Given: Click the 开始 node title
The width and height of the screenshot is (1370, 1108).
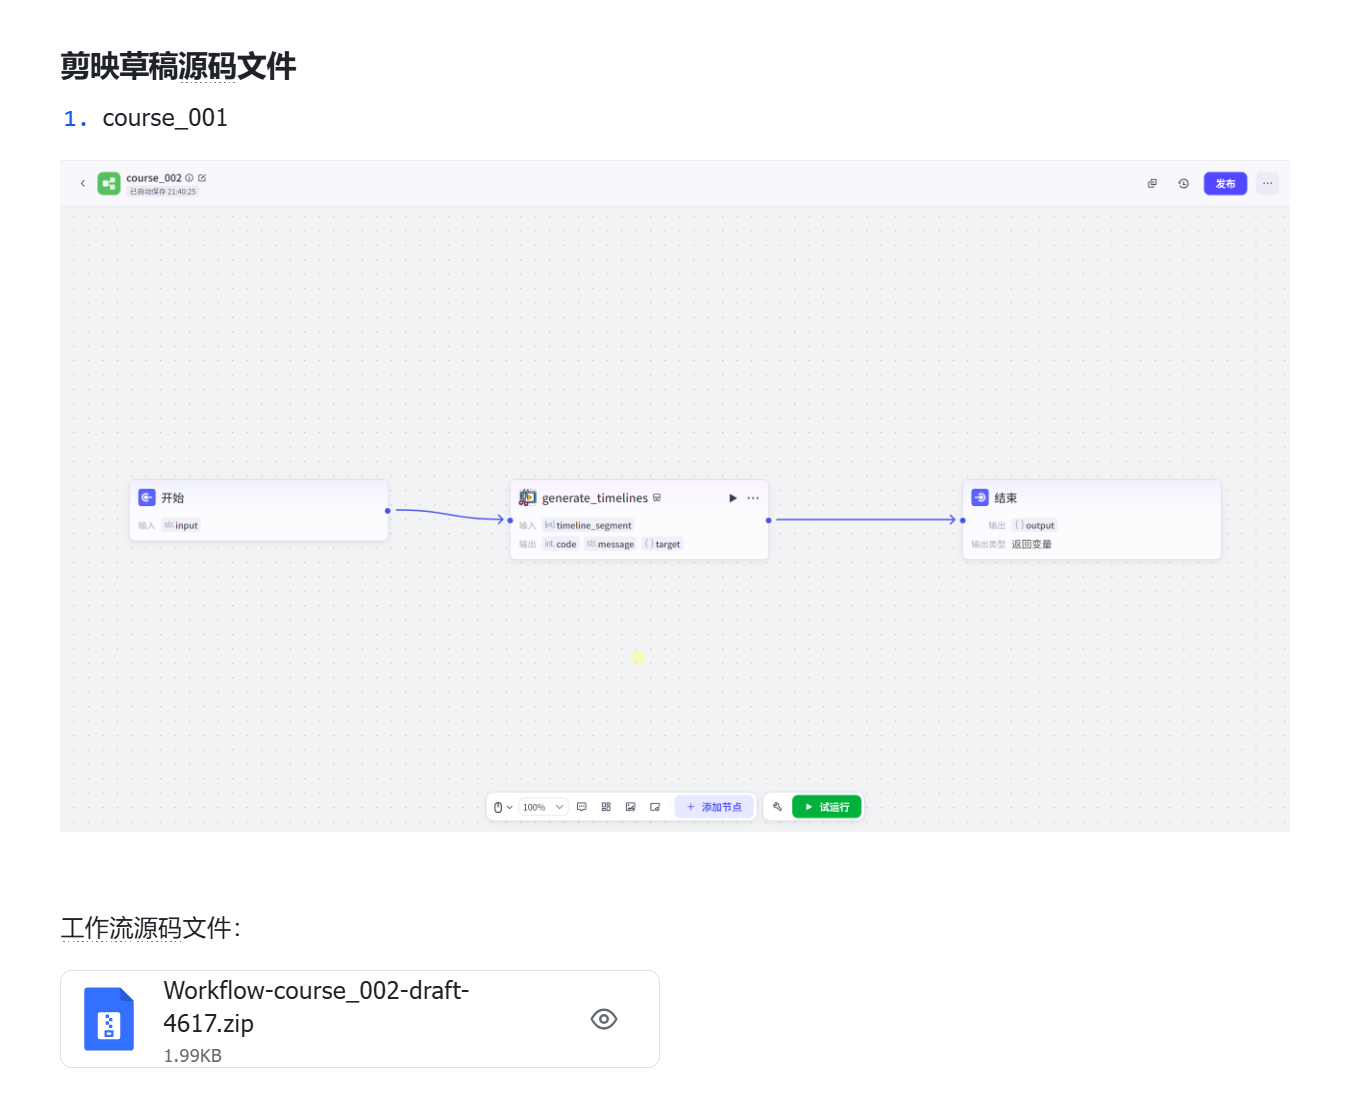Looking at the screenshot, I should click(x=173, y=498).
